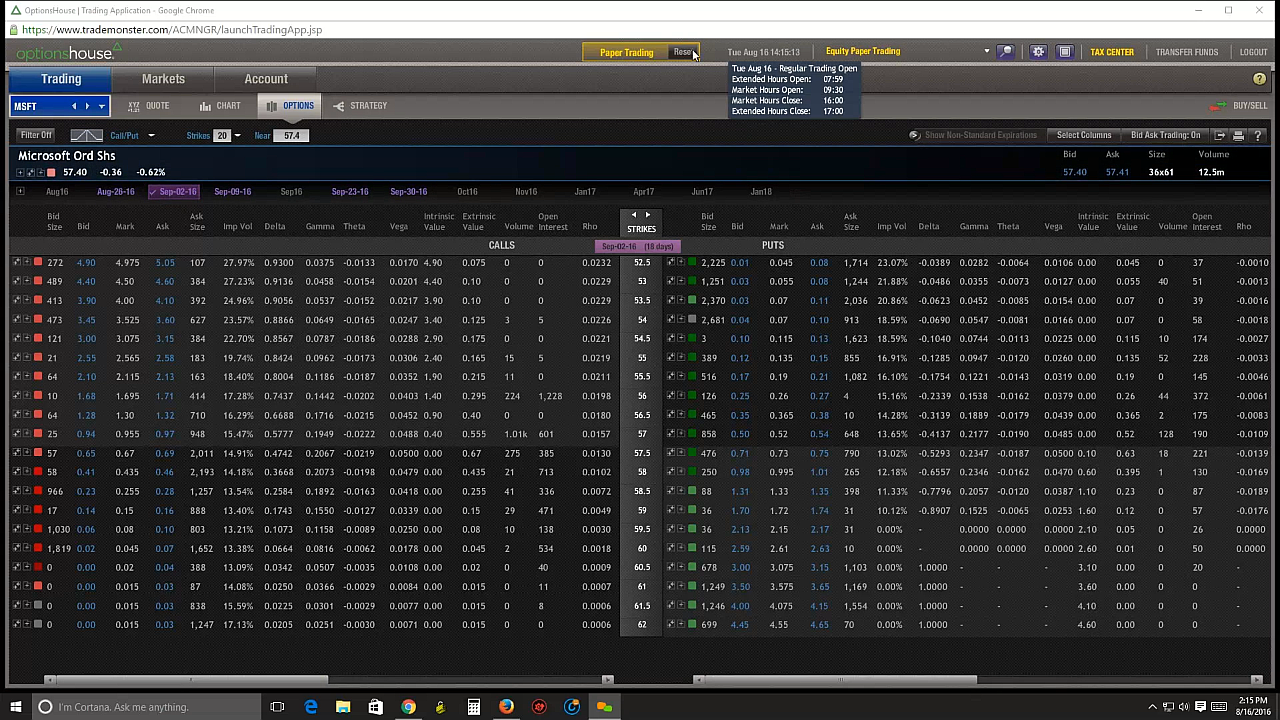This screenshot has height=720, width=1280.
Task: Open Chrome from the taskbar
Action: 408,707
